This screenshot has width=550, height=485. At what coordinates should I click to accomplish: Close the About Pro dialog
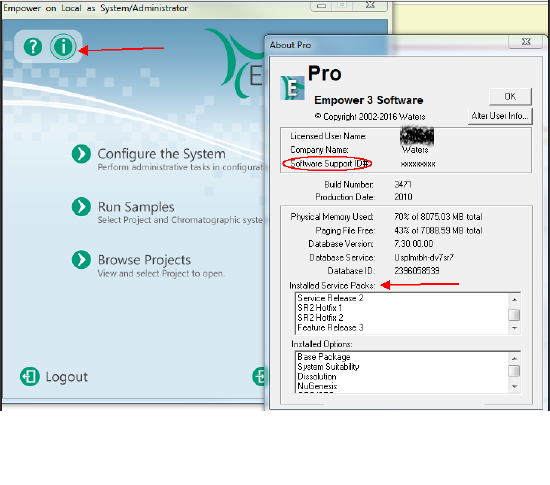tap(526, 42)
